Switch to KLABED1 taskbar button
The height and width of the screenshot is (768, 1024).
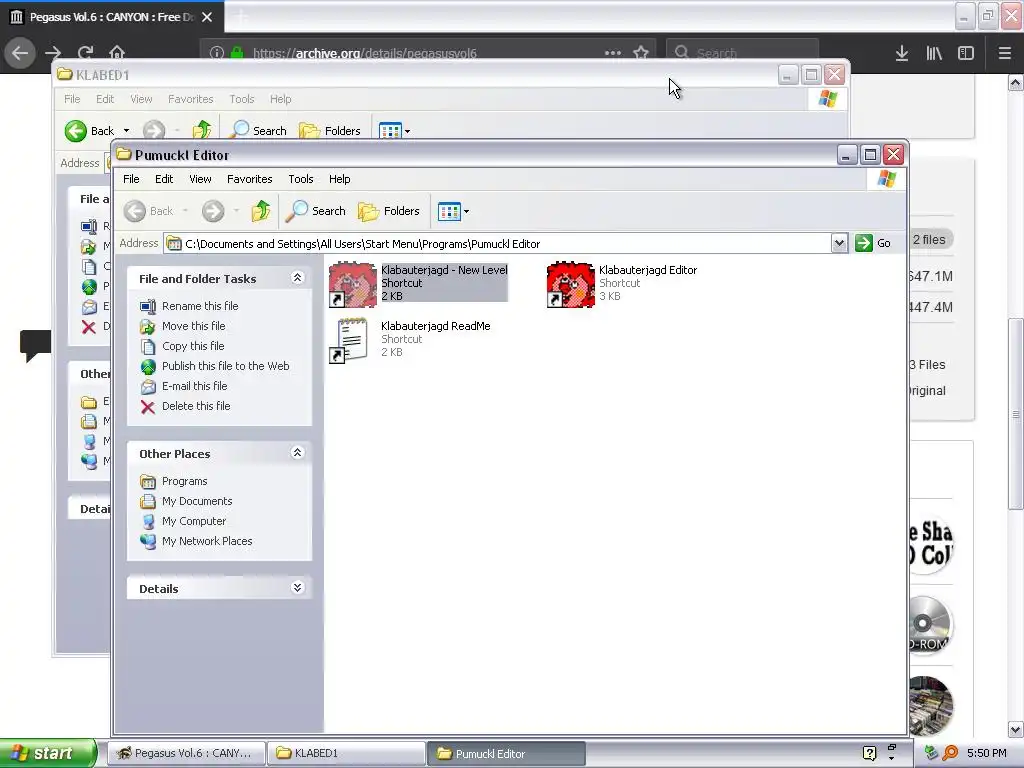[x=346, y=754]
